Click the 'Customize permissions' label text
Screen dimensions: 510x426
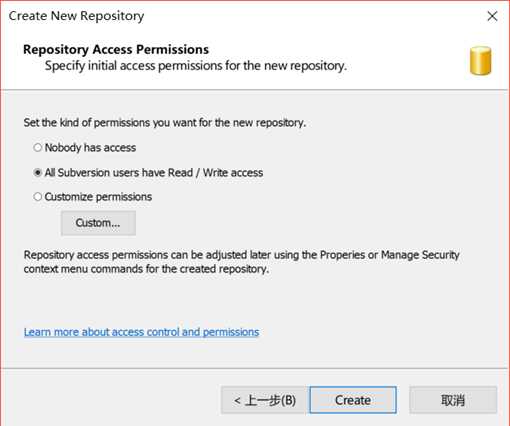(98, 197)
